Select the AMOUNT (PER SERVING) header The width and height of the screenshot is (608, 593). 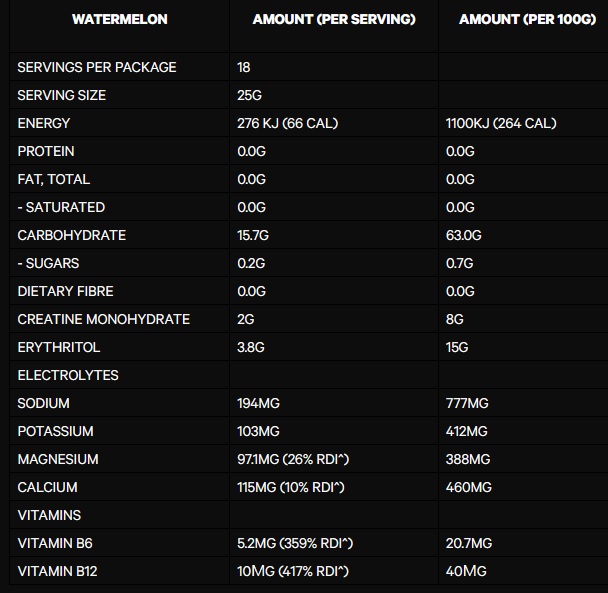click(334, 19)
